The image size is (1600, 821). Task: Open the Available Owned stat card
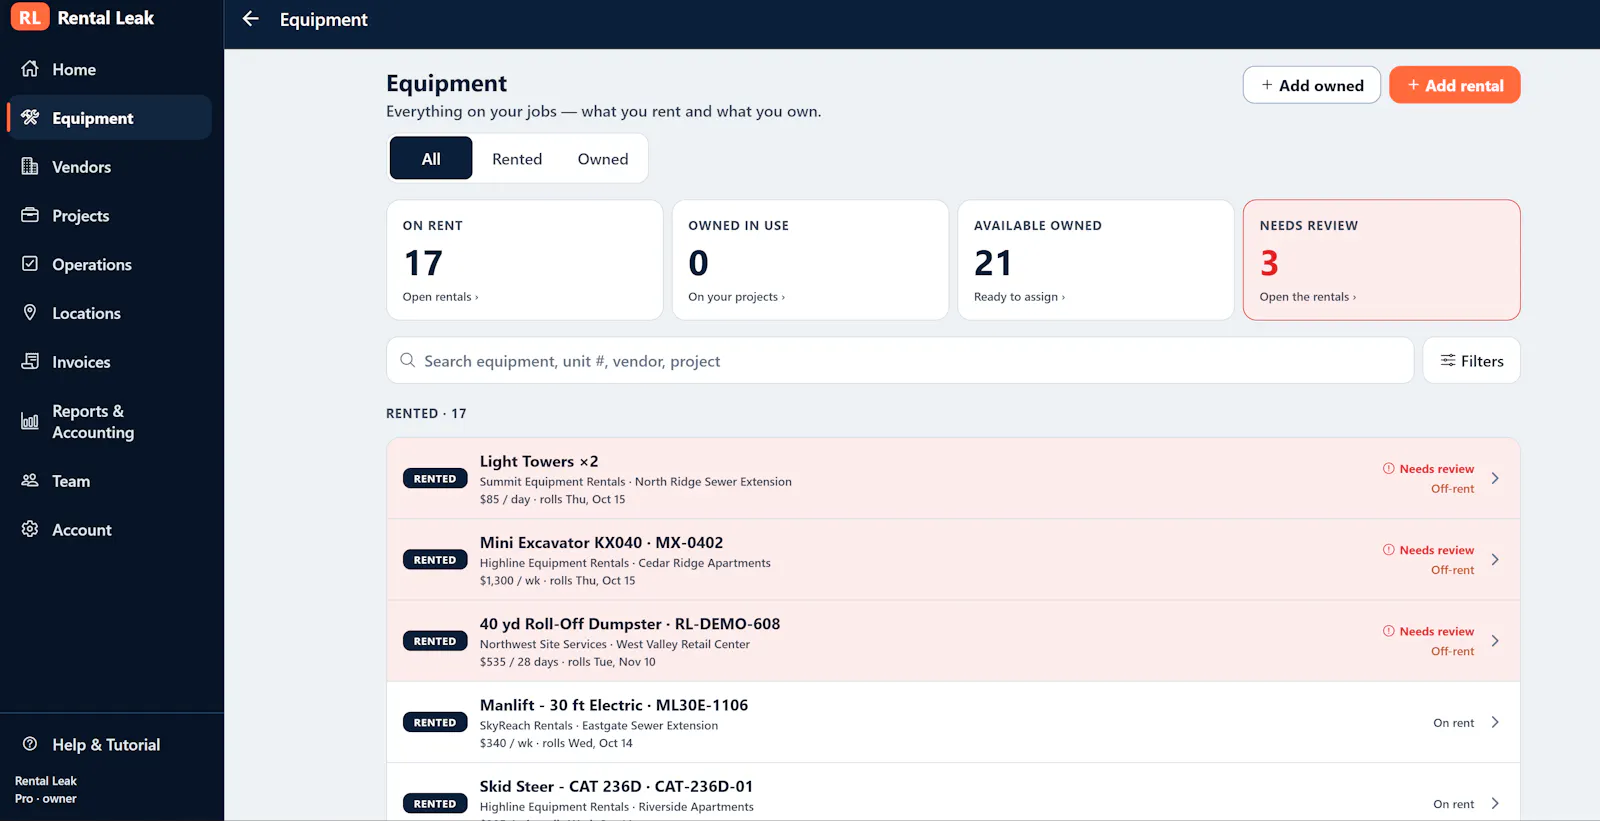pyautogui.click(x=1096, y=260)
